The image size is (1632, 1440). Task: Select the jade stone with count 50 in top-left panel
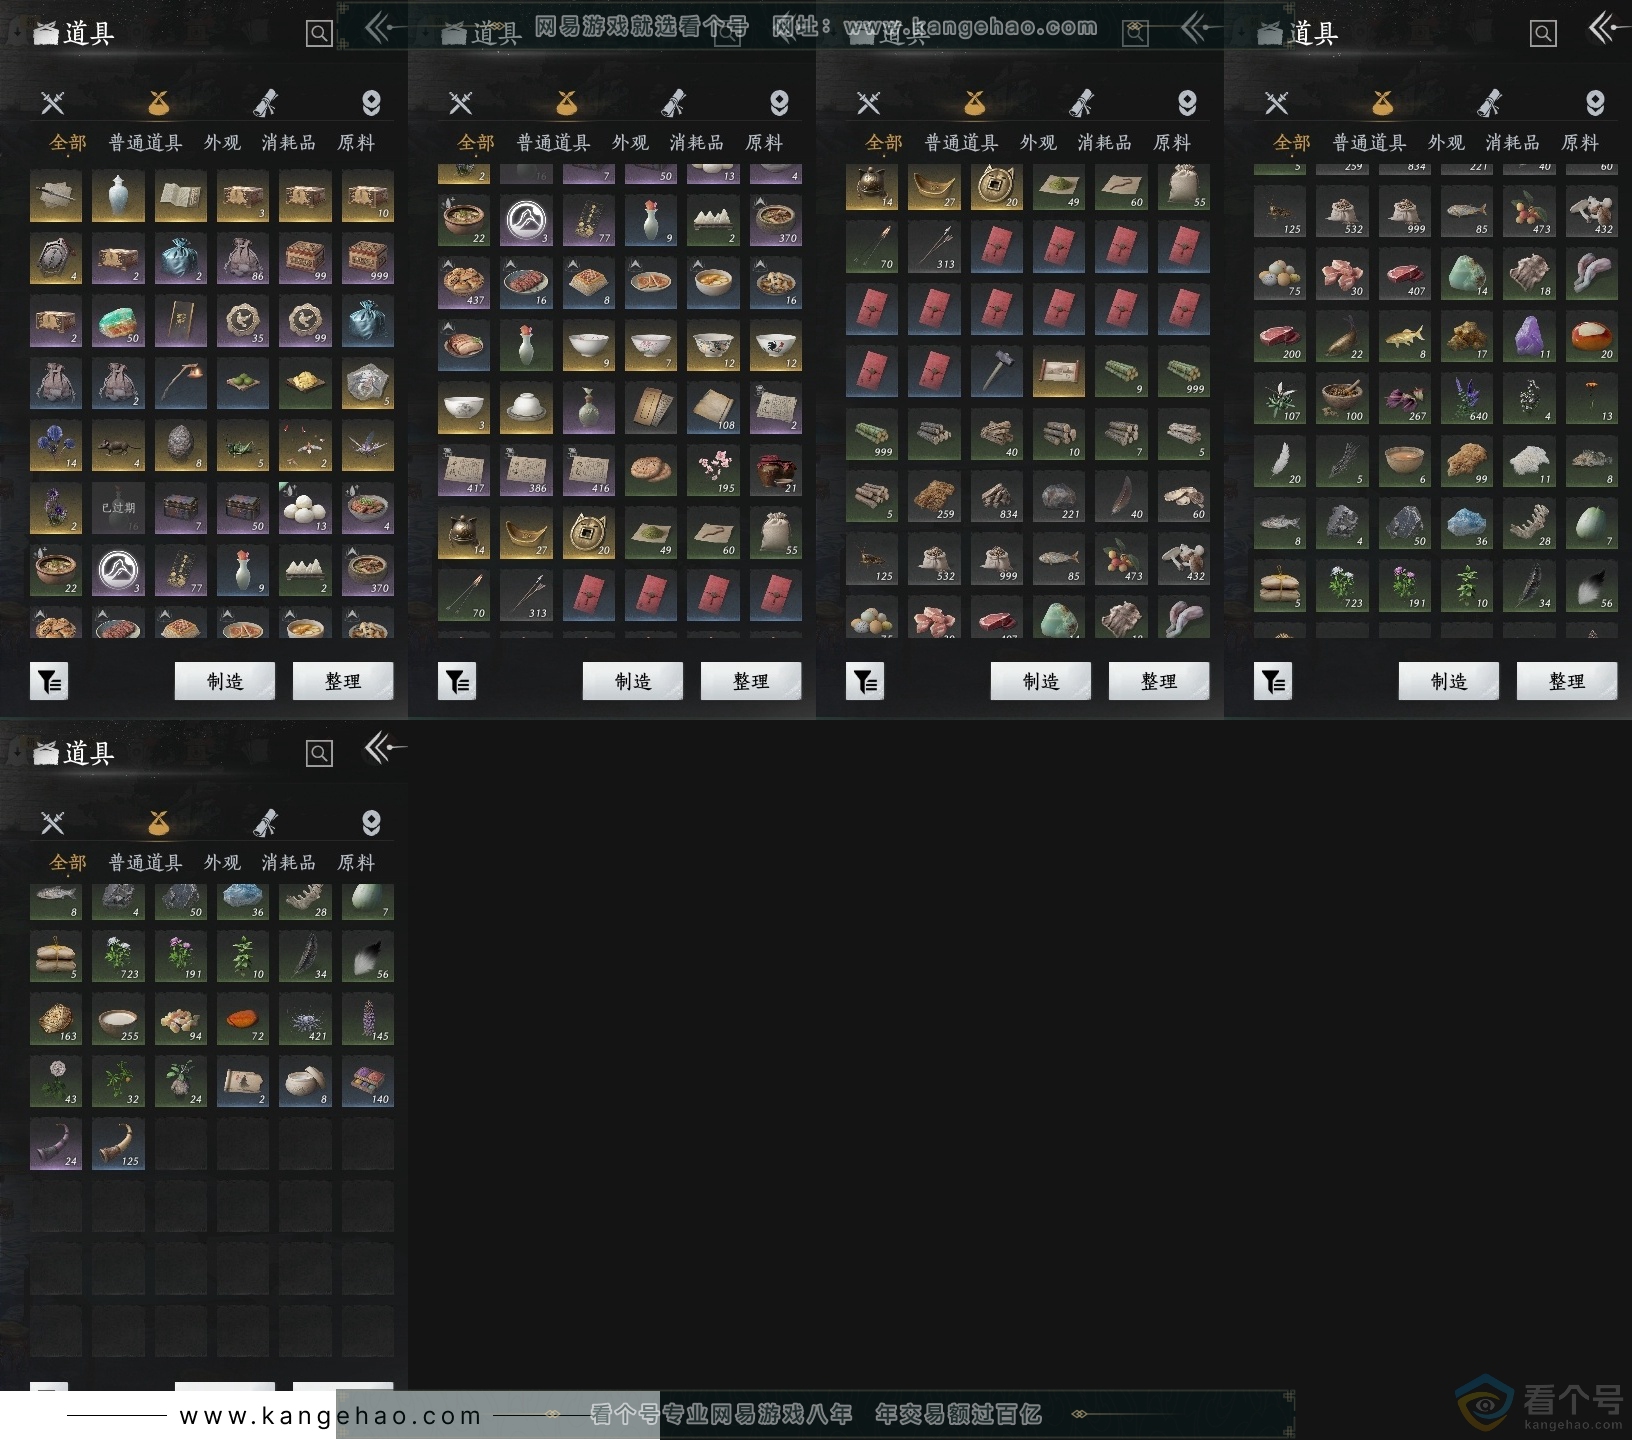tap(118, 321)
